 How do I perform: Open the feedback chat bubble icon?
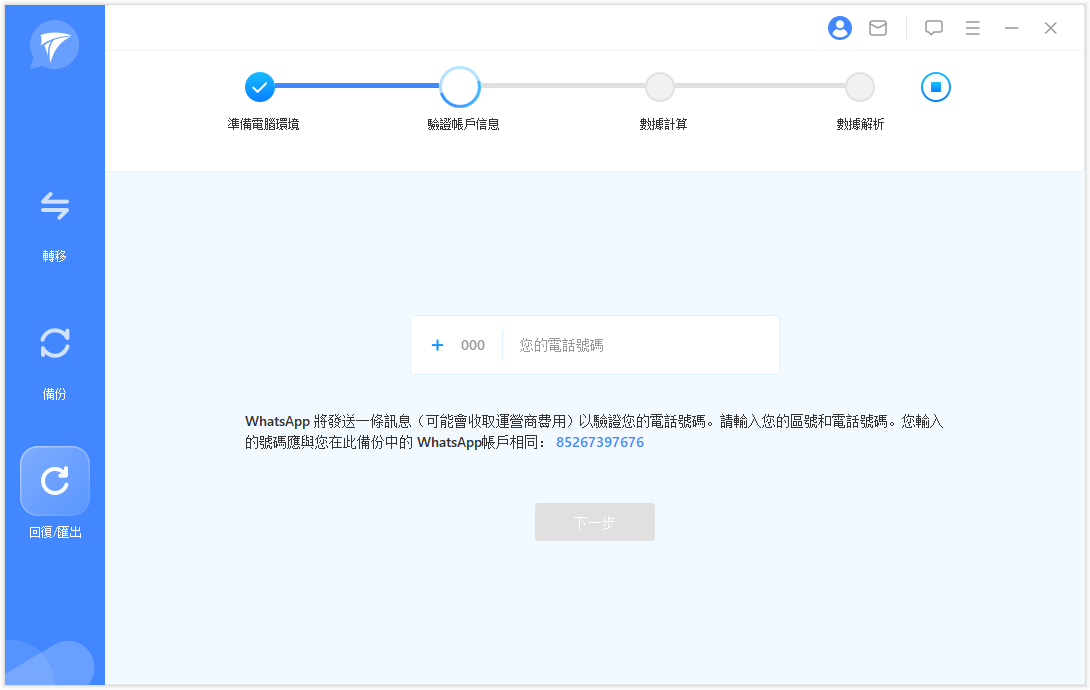click(934, 28)
